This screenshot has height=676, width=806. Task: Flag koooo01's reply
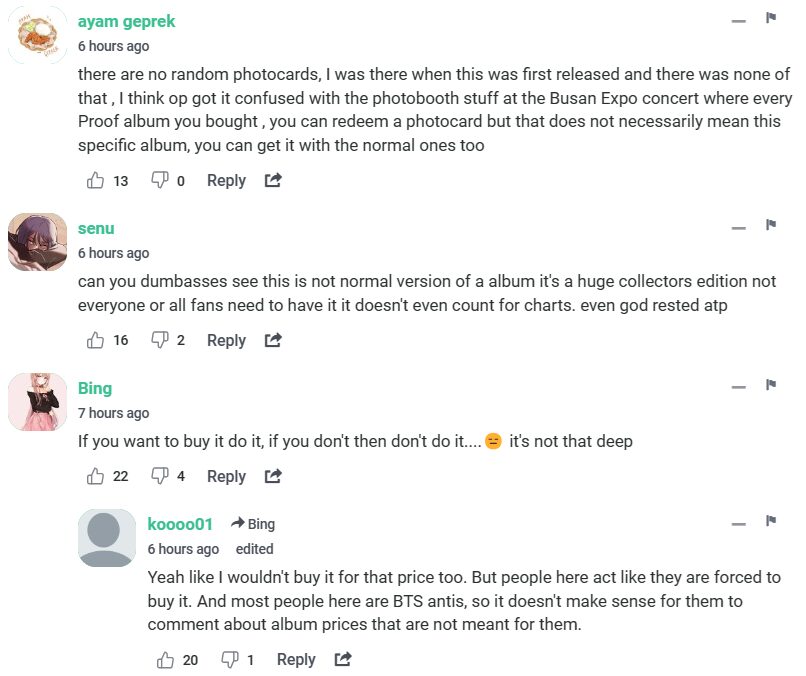pos(771,522)
